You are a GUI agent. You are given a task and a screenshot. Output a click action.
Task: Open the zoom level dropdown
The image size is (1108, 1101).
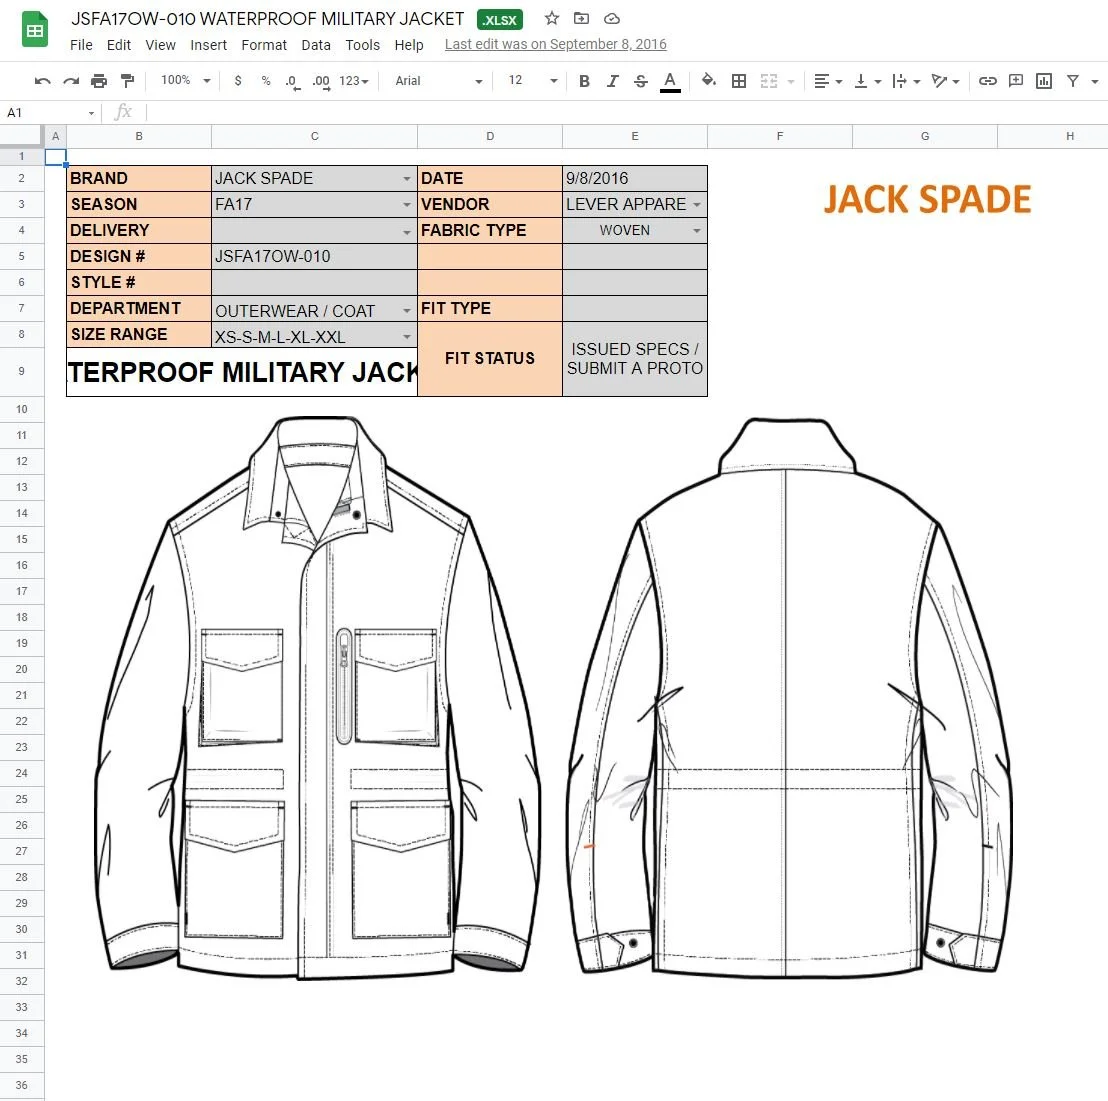186,81
